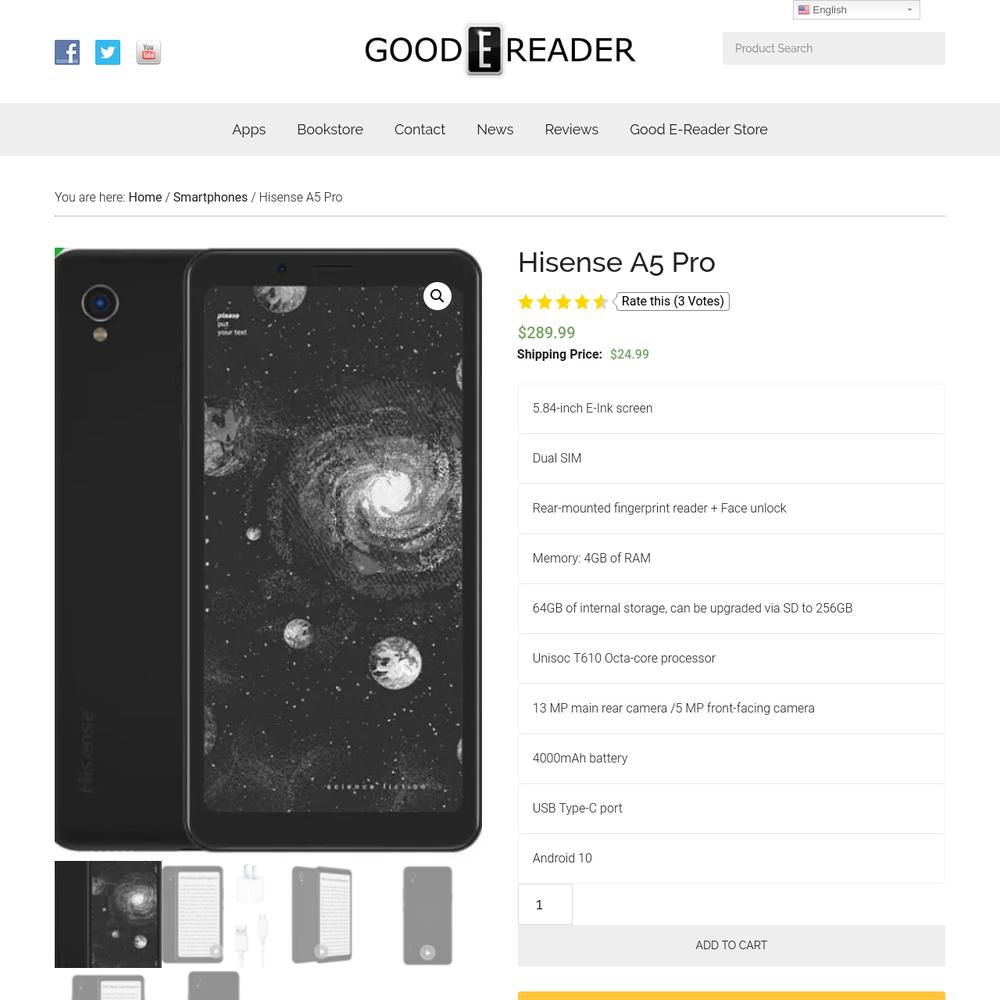Open the English language dropdown
The width and height of the screenshot is (1000, 1000).
click(856, 10)
